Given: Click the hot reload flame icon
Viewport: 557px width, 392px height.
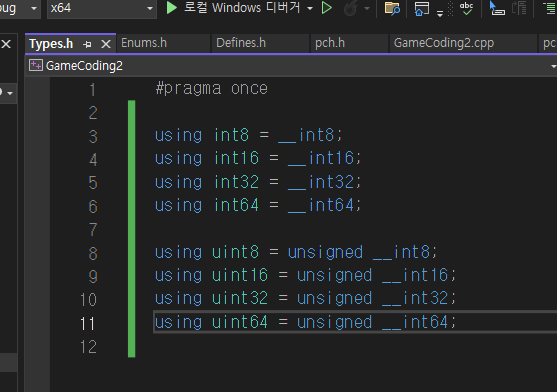Looking at the screenshot, I should pos(351,8).
